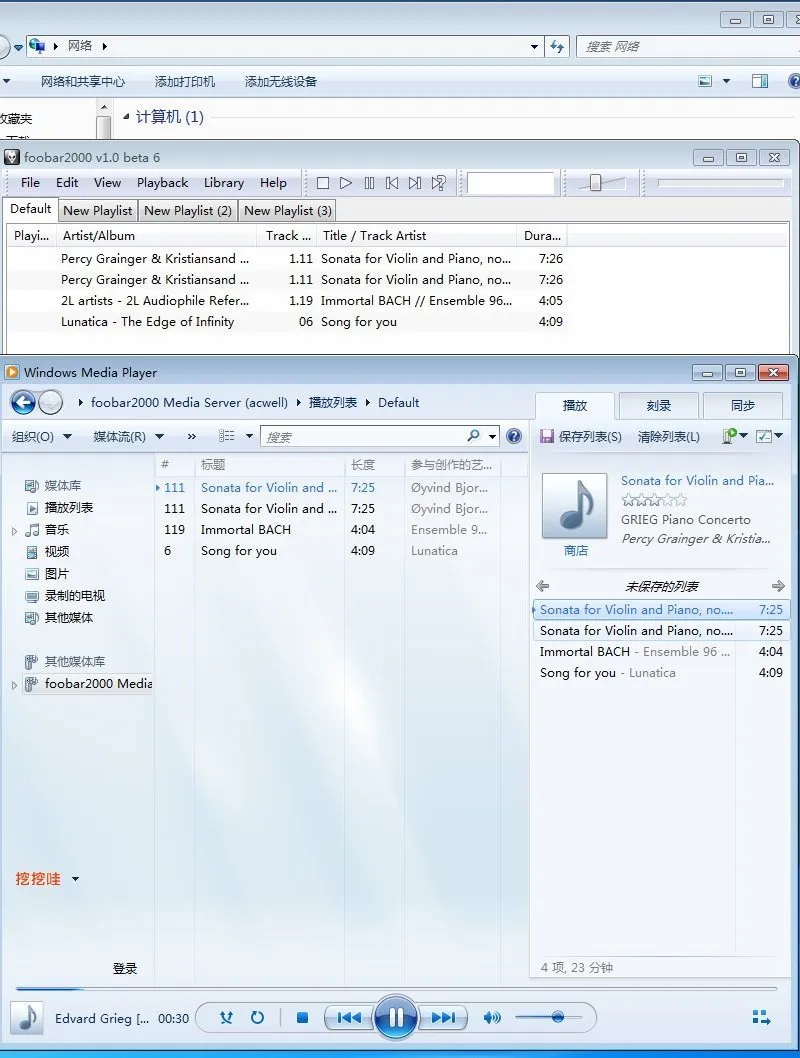Switch to the New Playlist (2) tab
The height and width of the screenshot is (1058, 800).
[188, 211]
